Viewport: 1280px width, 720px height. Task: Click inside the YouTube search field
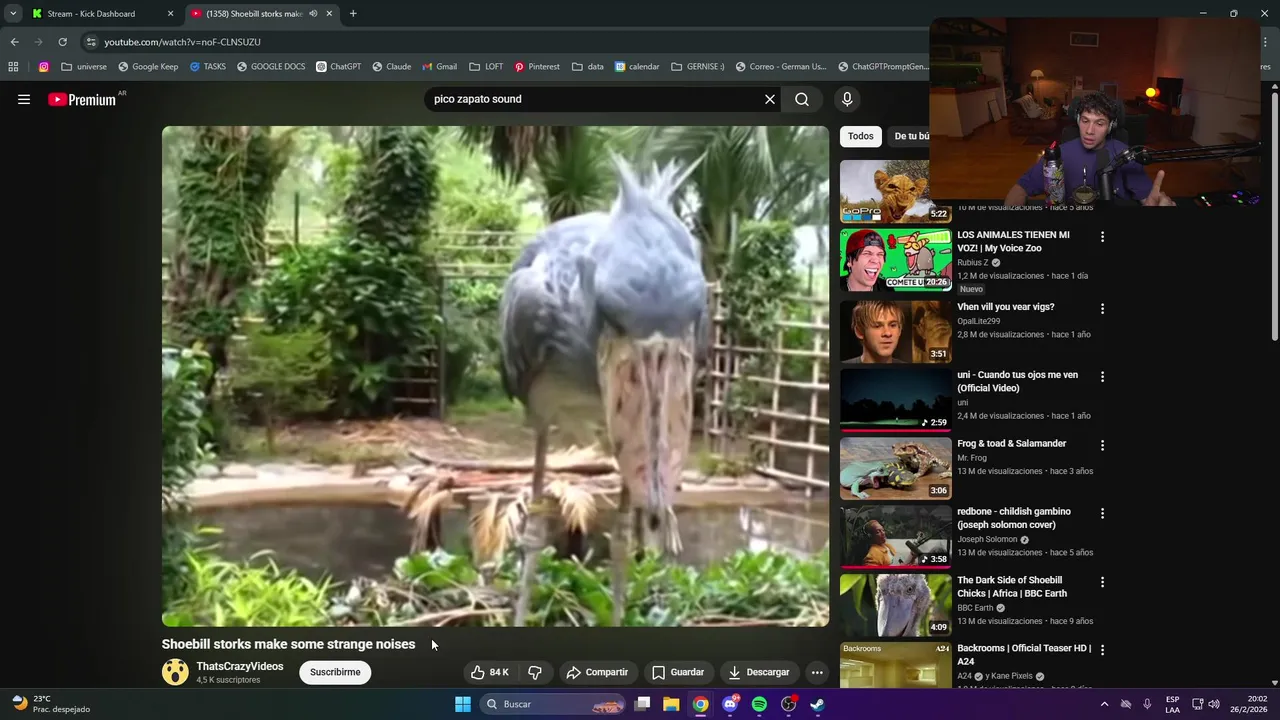click(x=595, y=99)
